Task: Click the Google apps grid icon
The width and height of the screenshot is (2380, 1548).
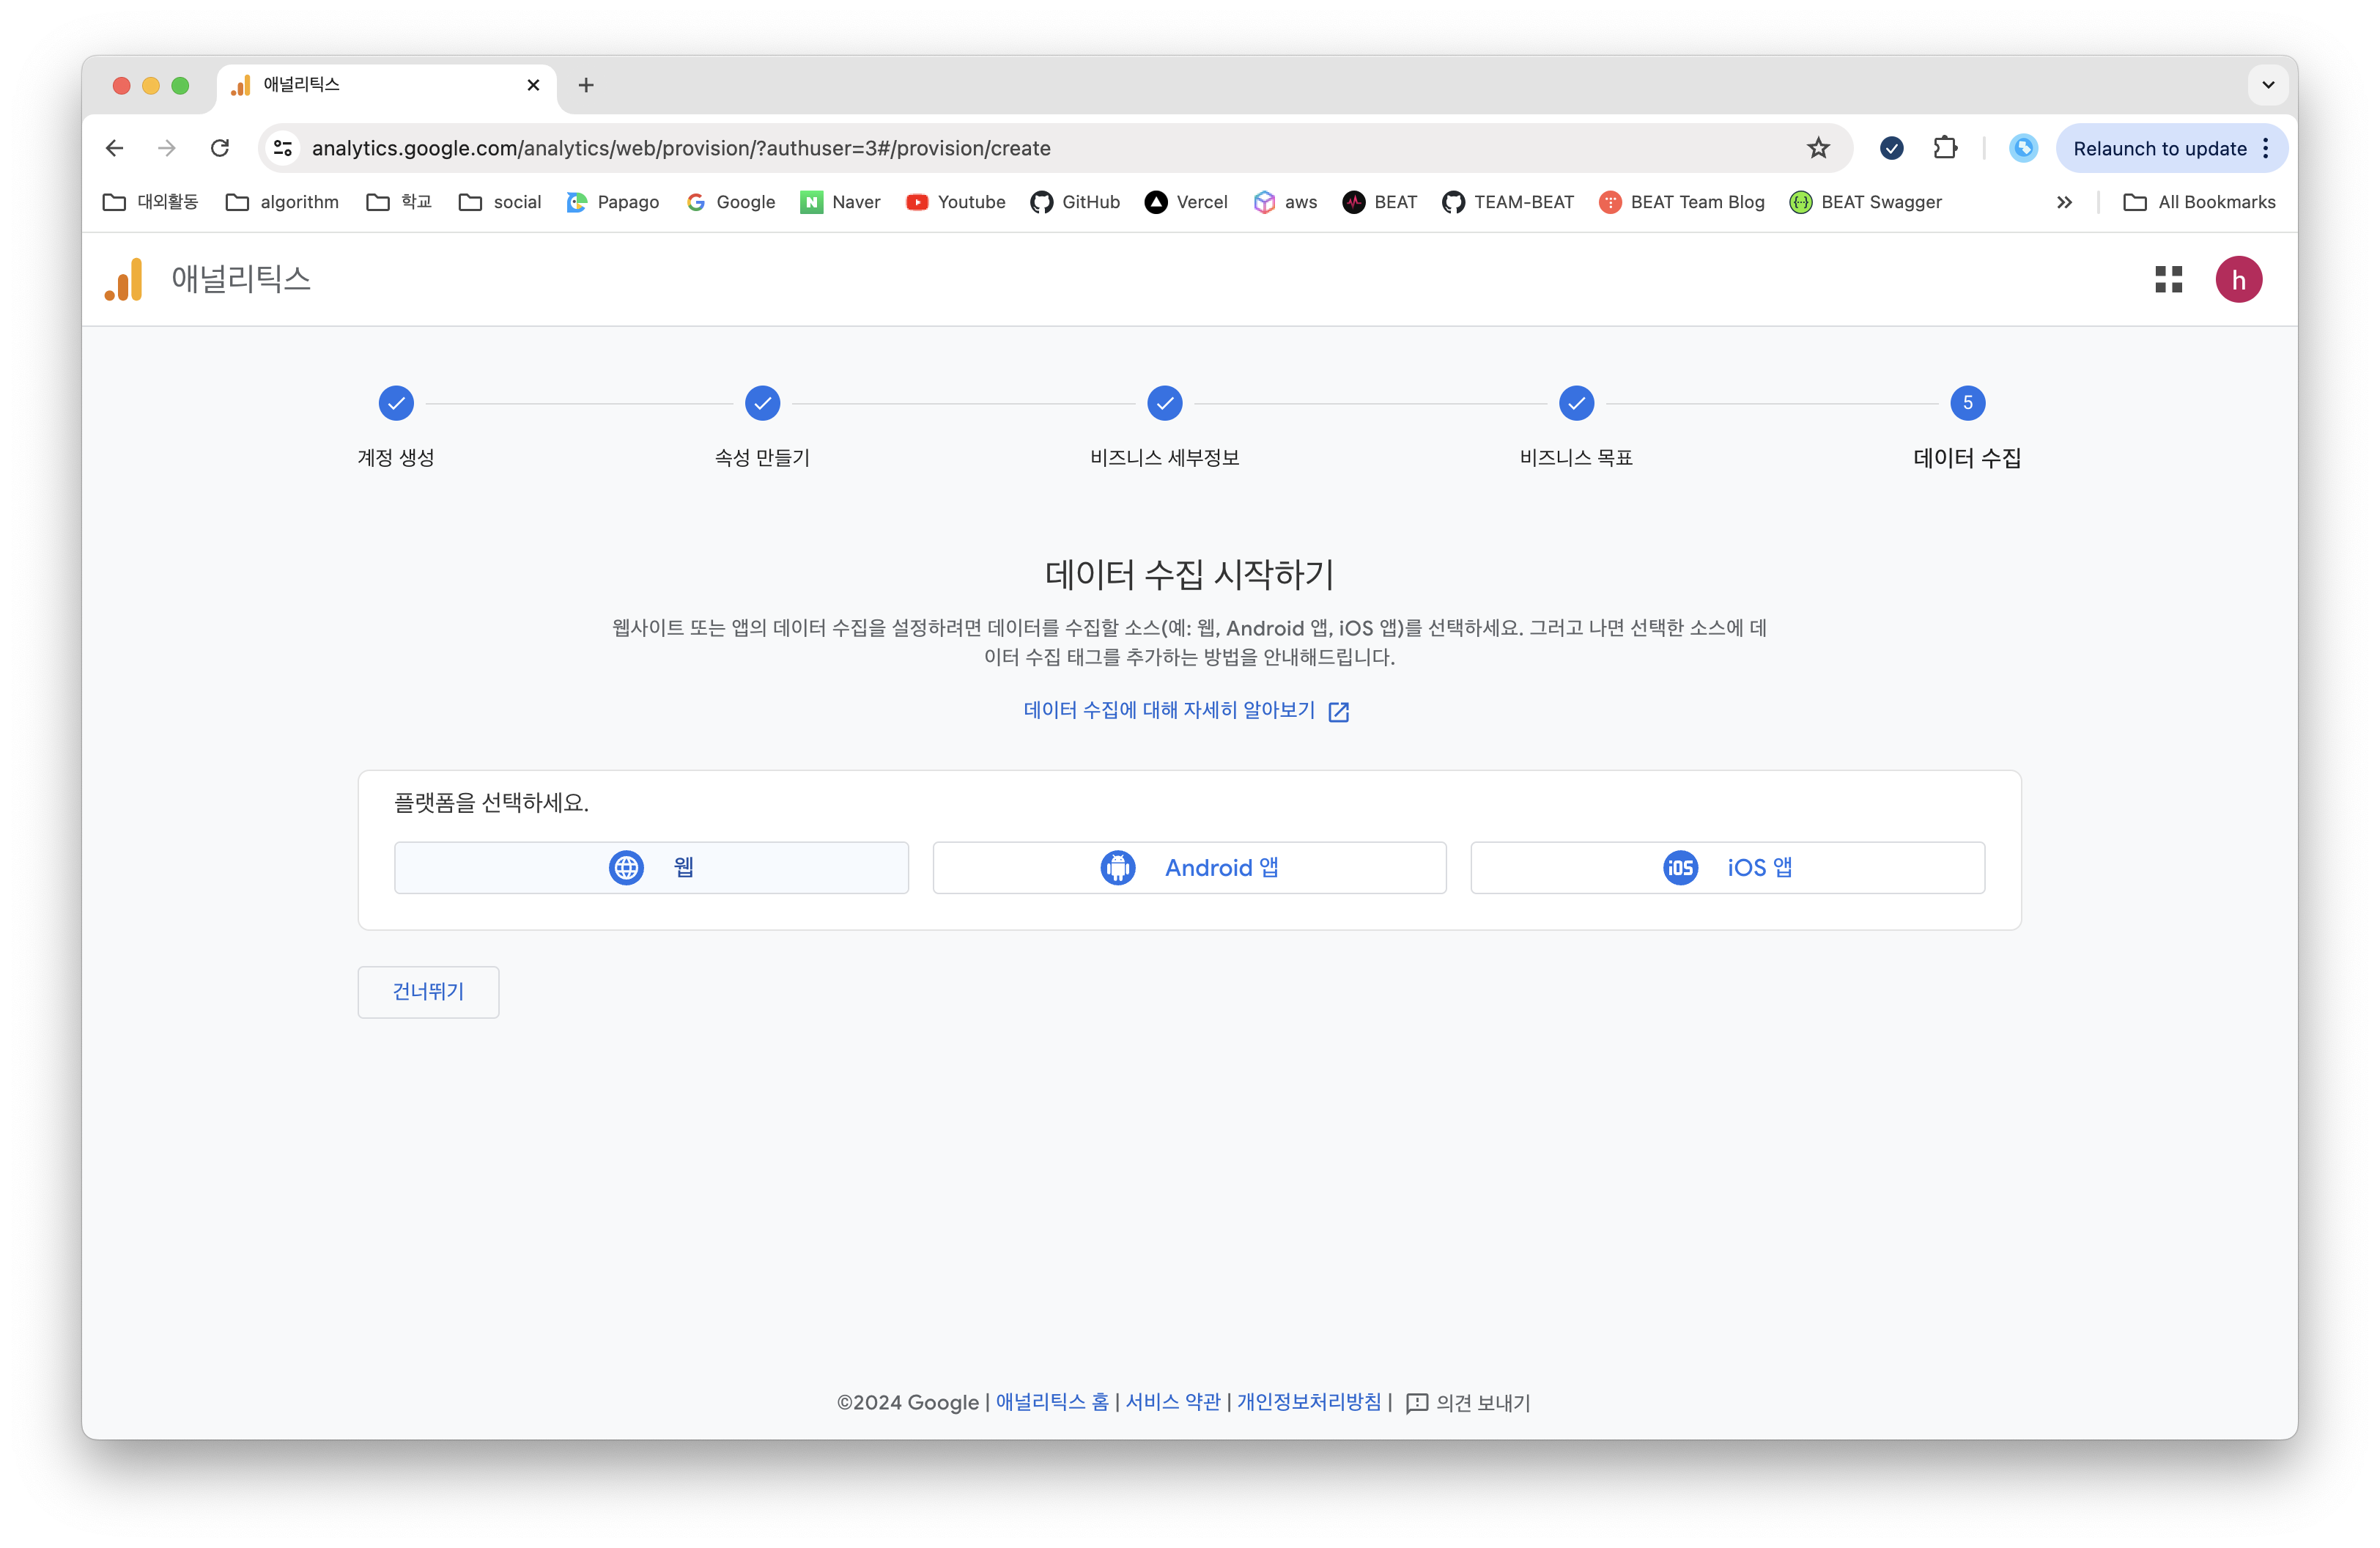Action: coord(2168,279)
